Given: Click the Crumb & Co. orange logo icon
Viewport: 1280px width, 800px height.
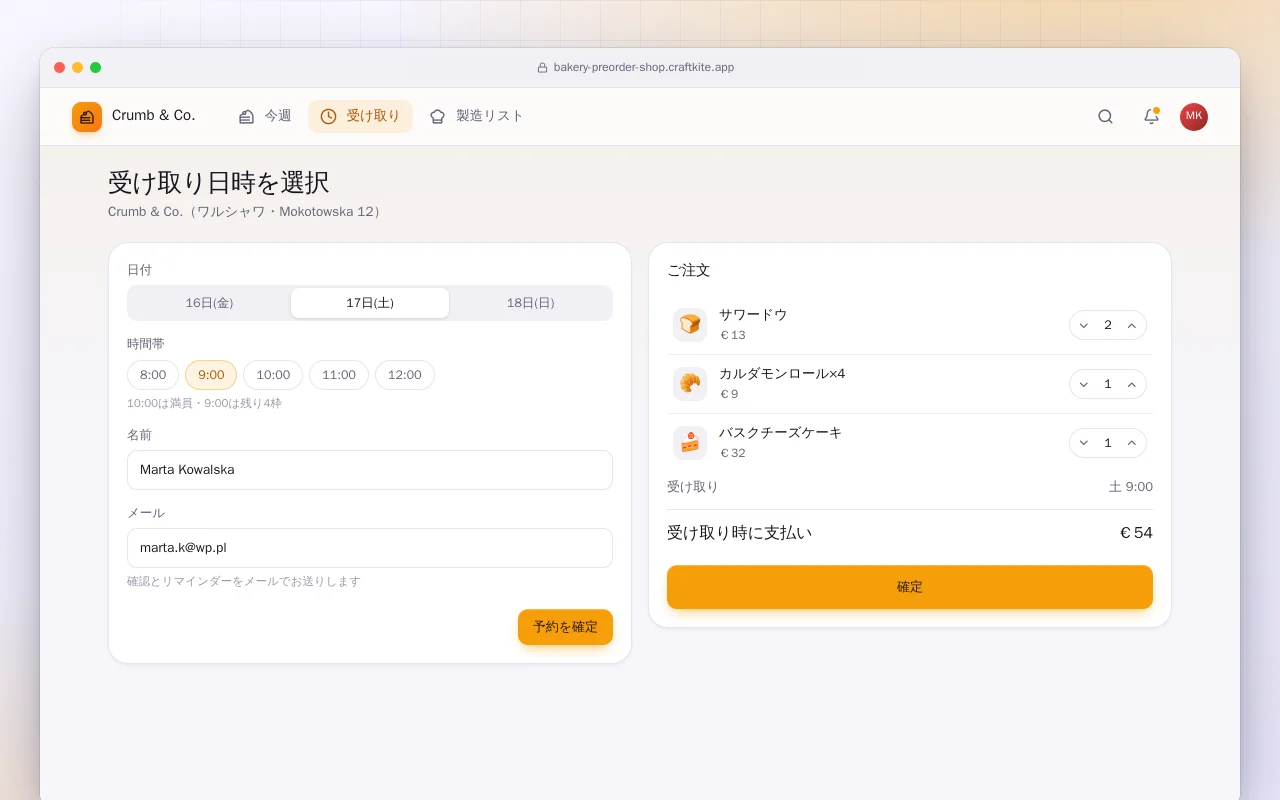Looking at the screenshot, I should [x=87, y=117].
